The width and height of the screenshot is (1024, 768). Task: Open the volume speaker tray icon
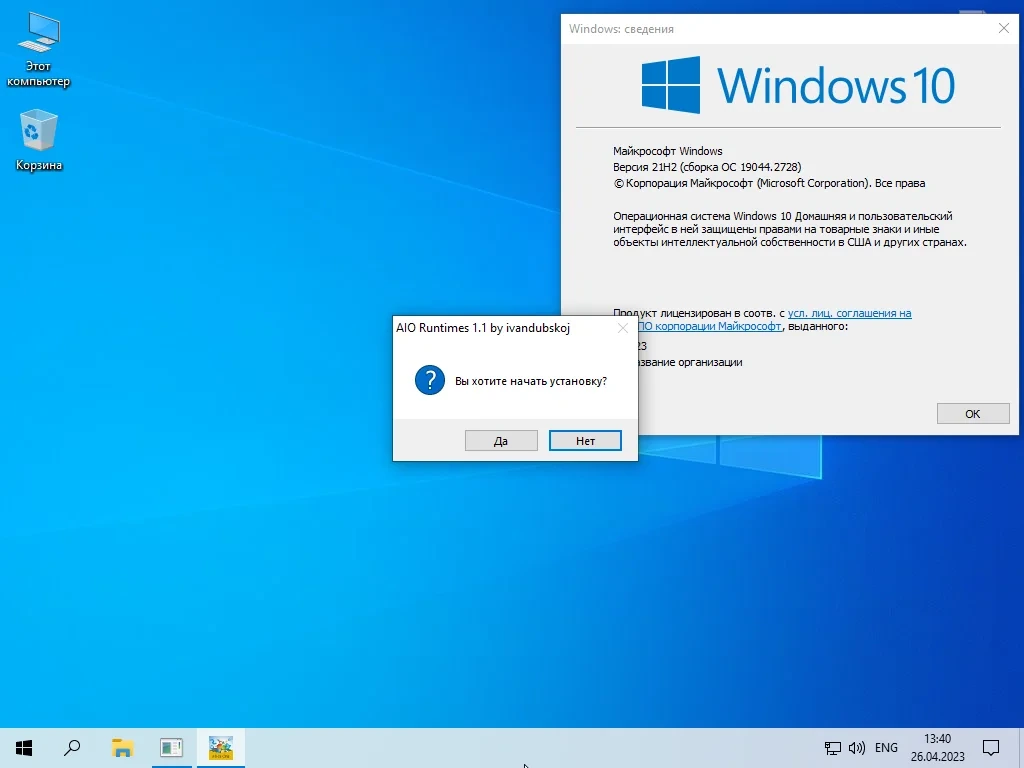point(856,748)
